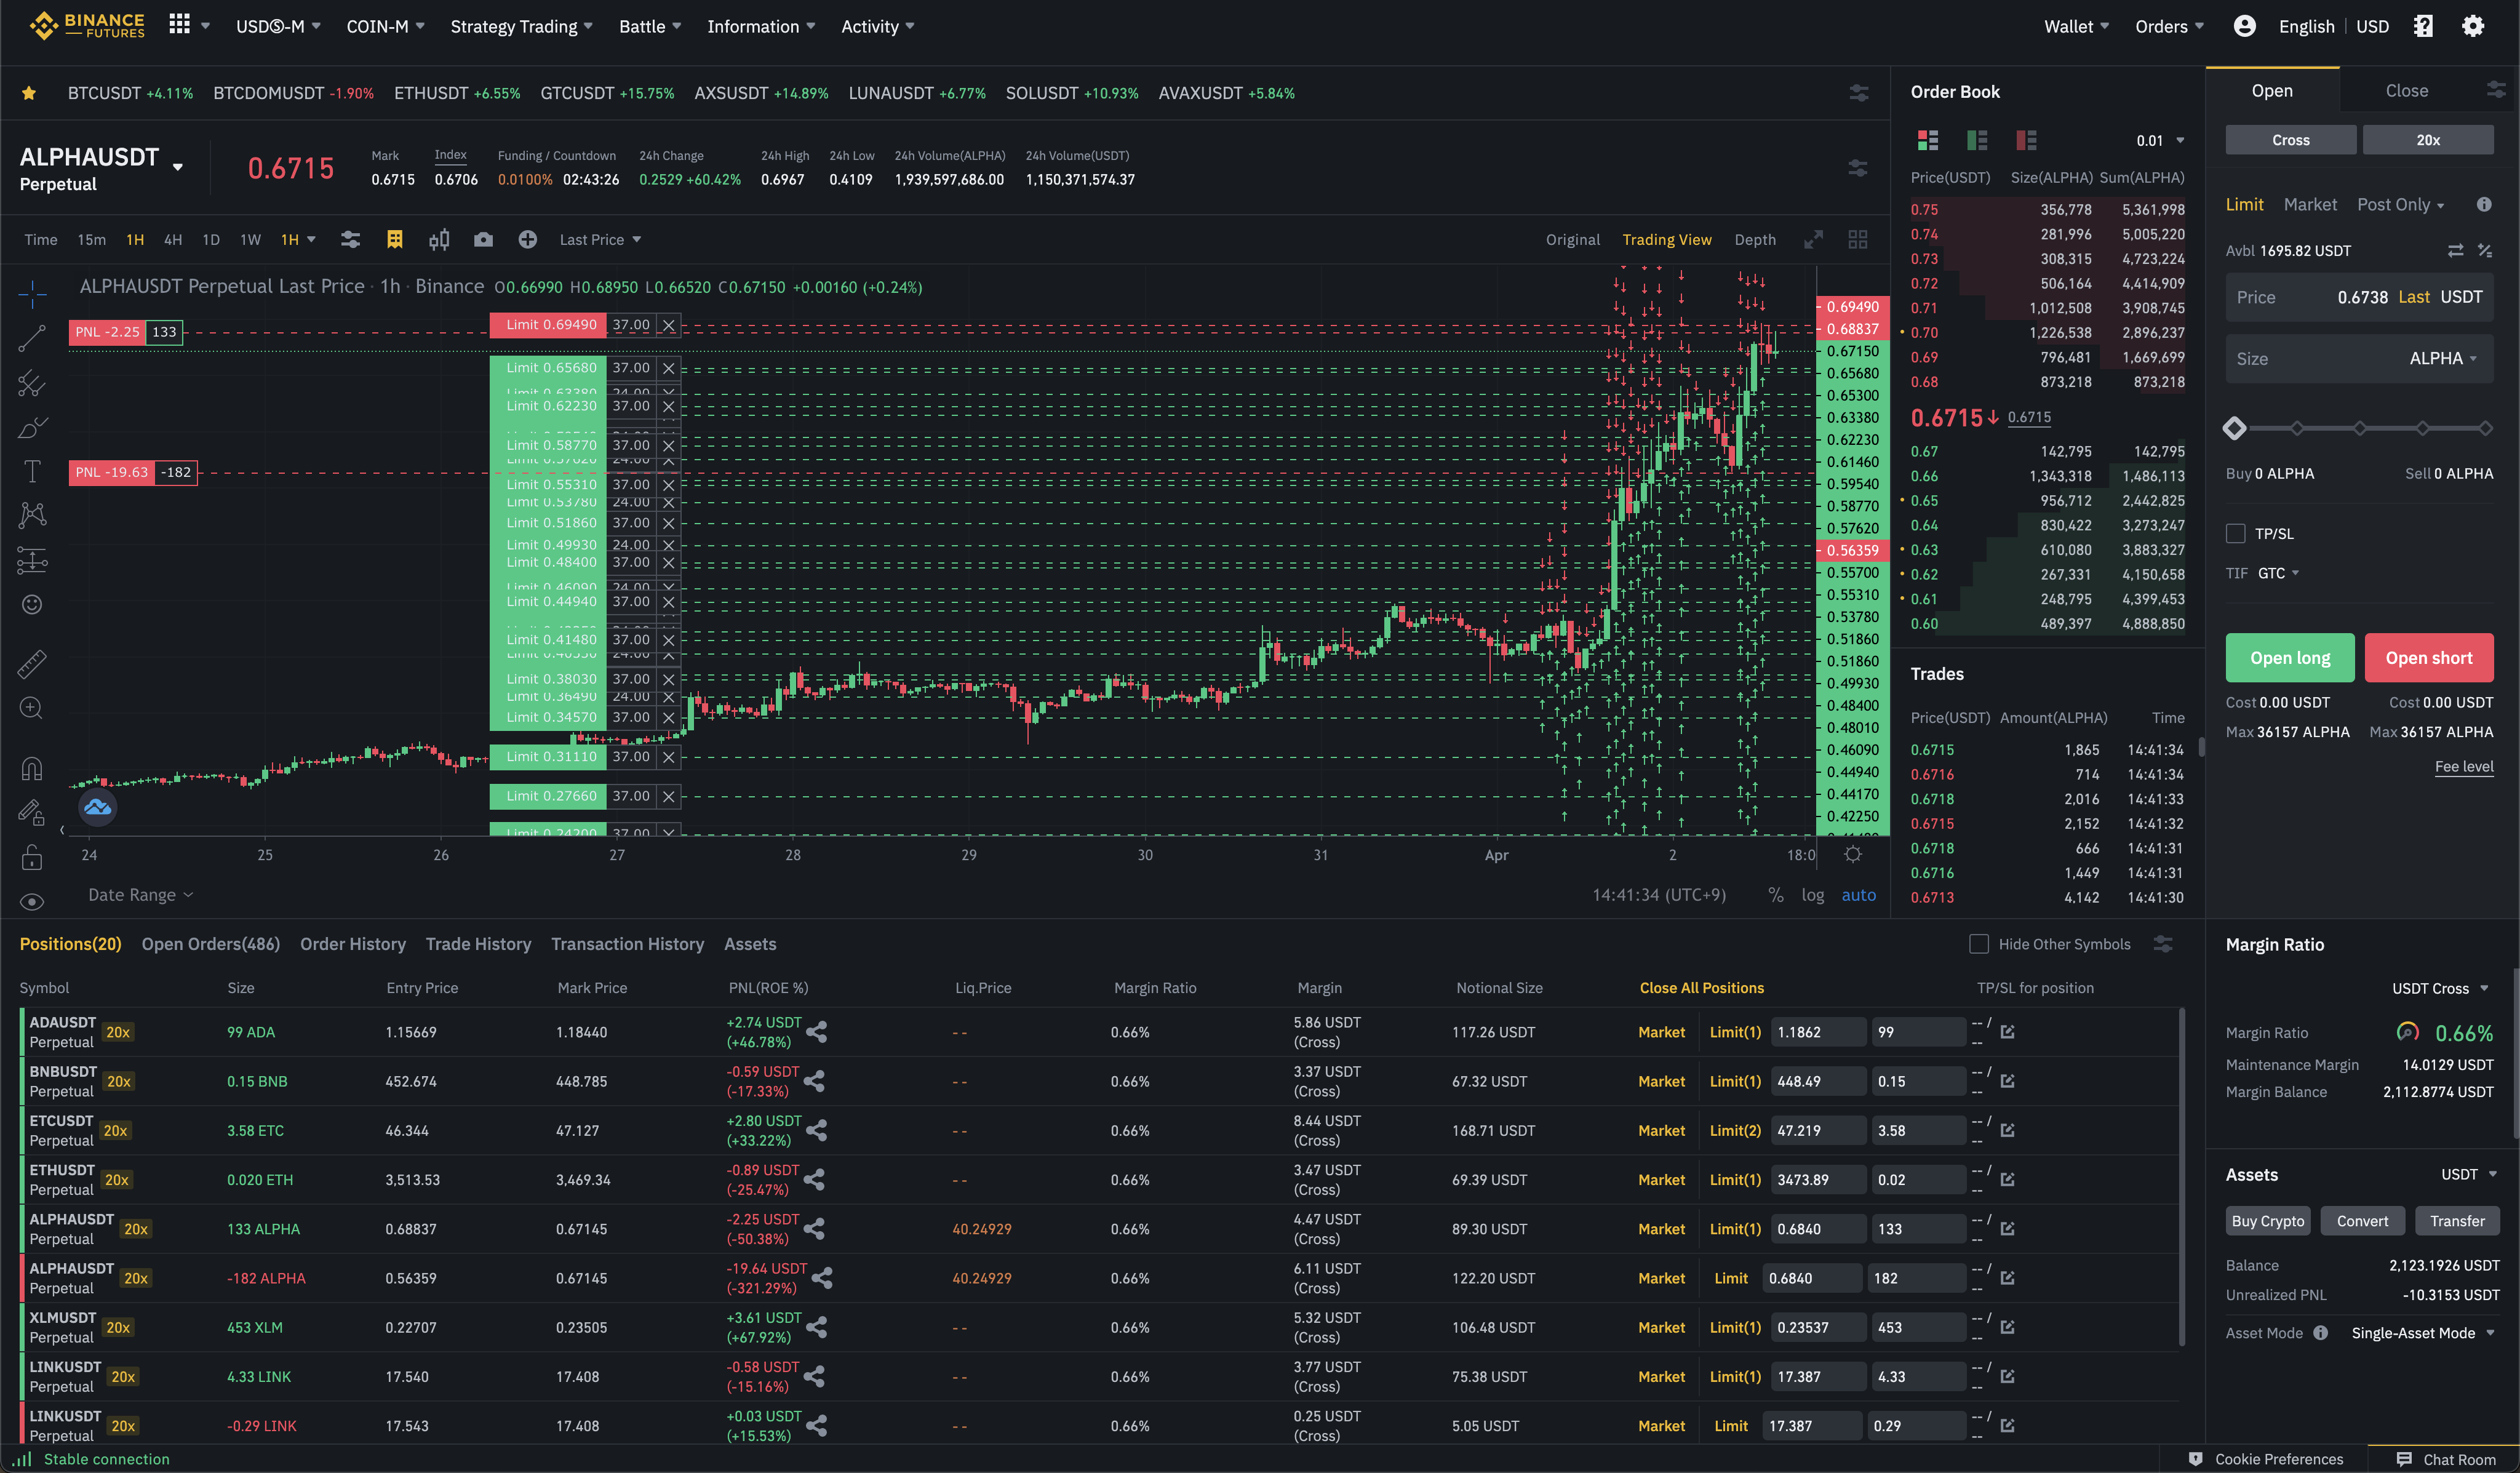Toggle chart objects visibility eye icon

click(x=32, y=901)
